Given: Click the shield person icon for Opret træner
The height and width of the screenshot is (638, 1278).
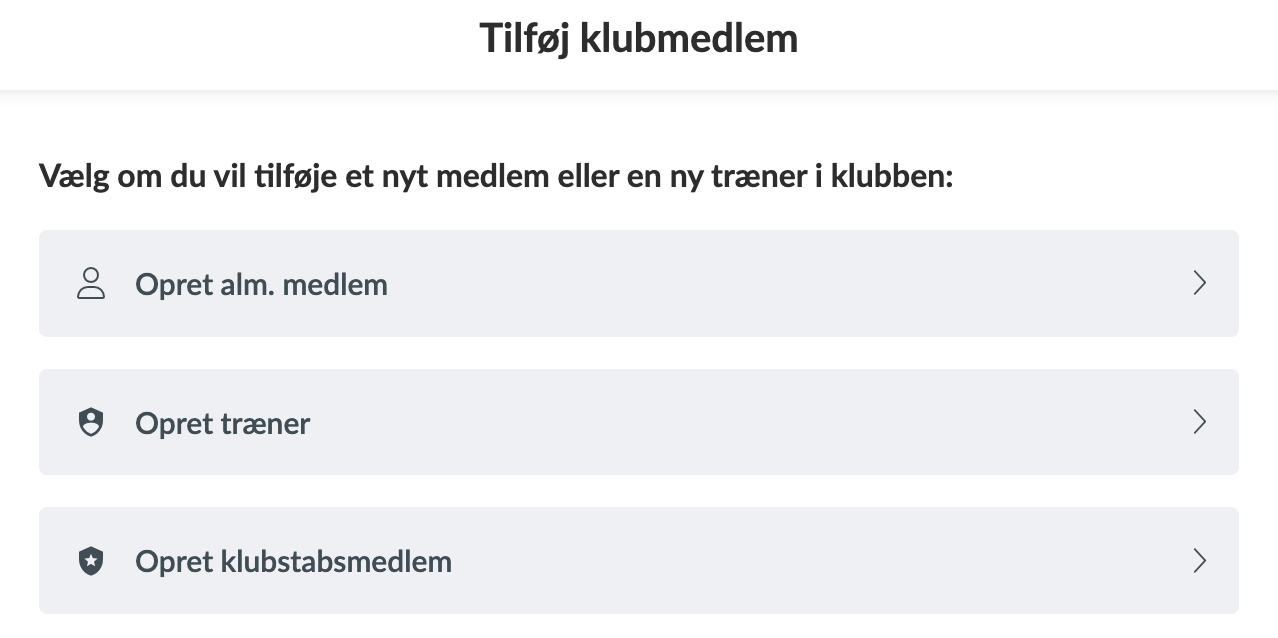Looking at the screenshot, I should (91, 423).
